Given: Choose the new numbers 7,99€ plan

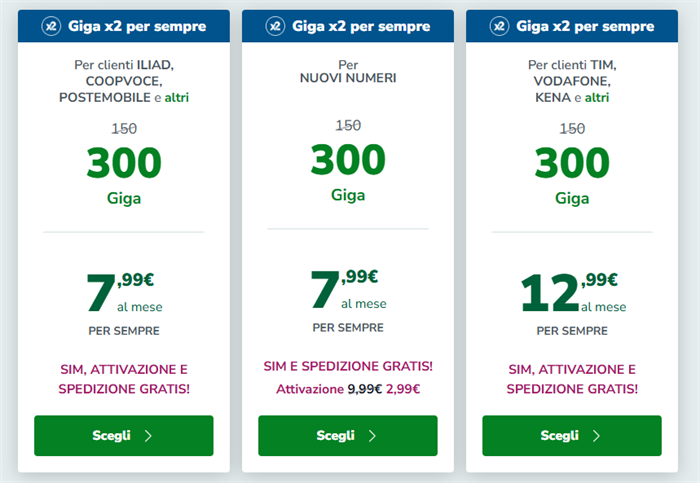Looking at the screenshot, I should tap(348, 436).
